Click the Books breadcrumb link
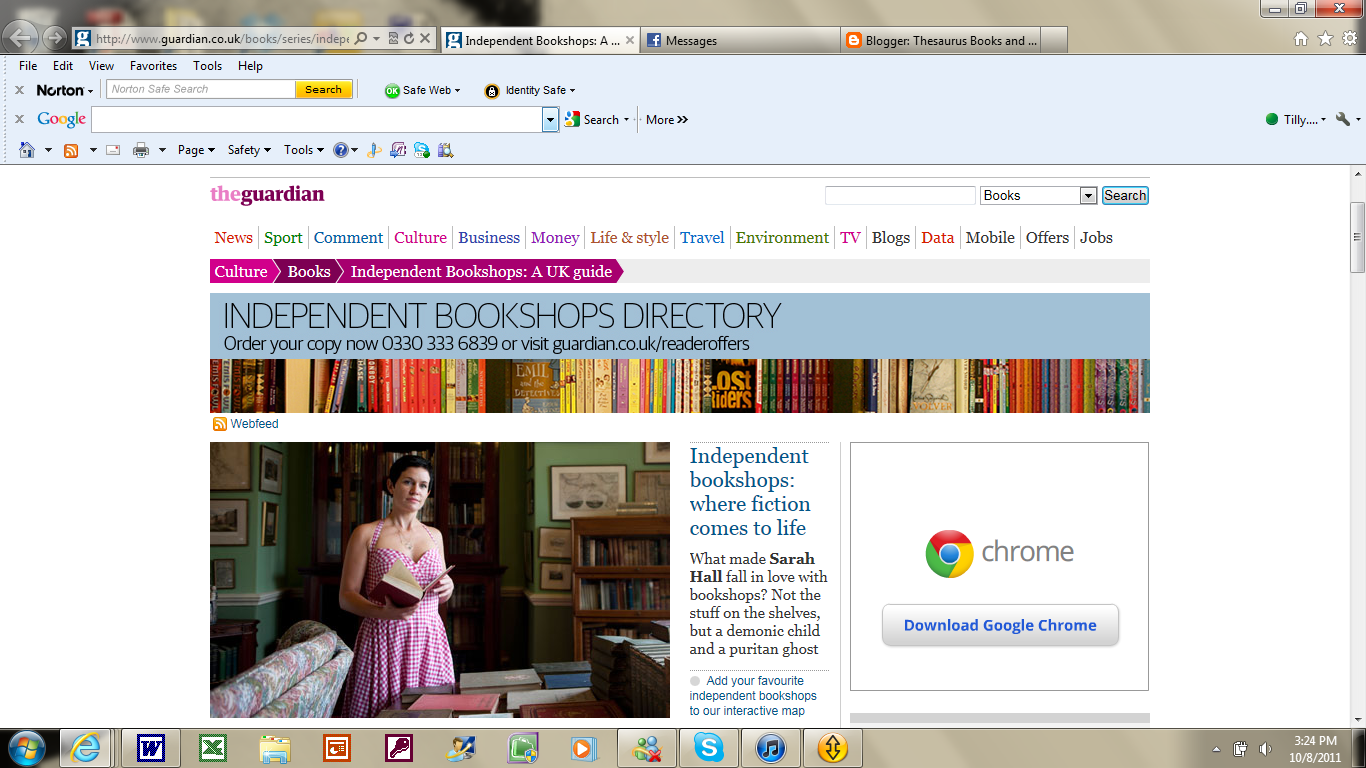1366x768 pixels. (x=309, y=272)
